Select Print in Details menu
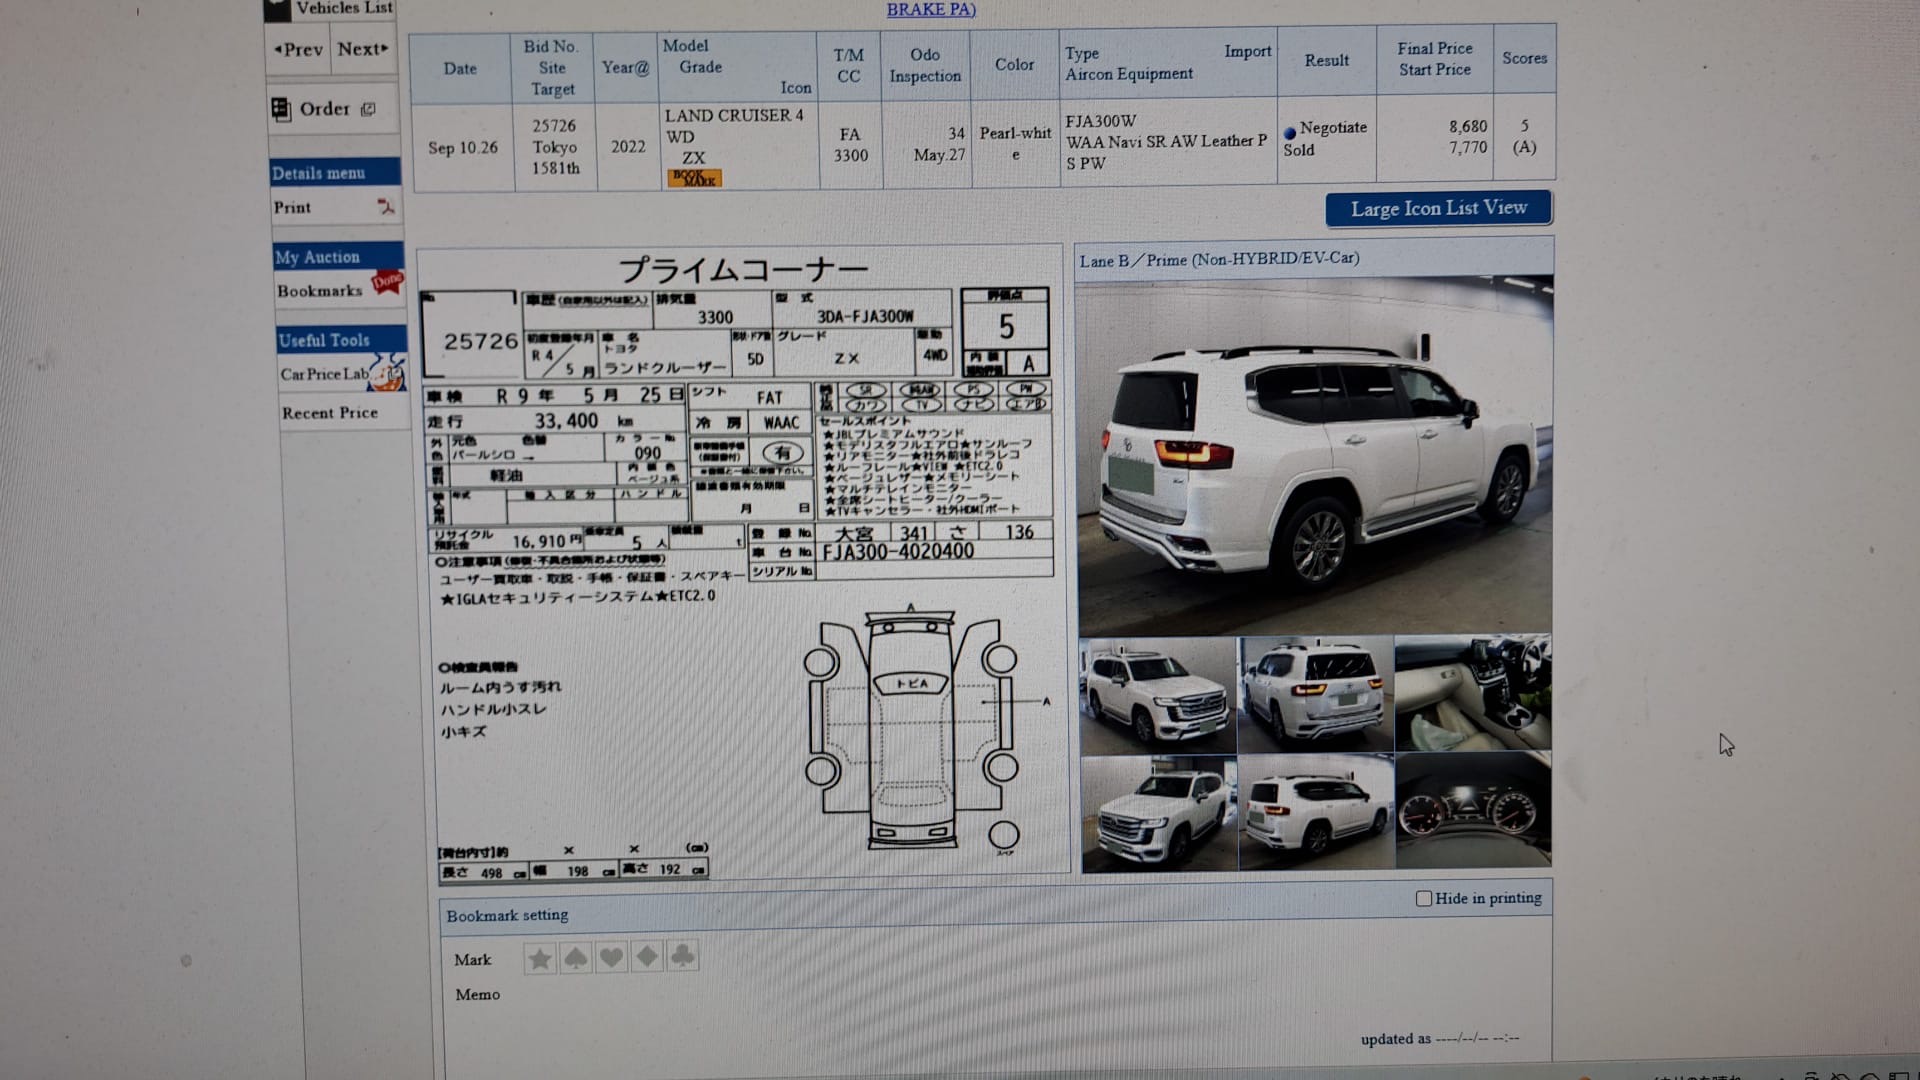1920x1080 pixels. (292, 207)
